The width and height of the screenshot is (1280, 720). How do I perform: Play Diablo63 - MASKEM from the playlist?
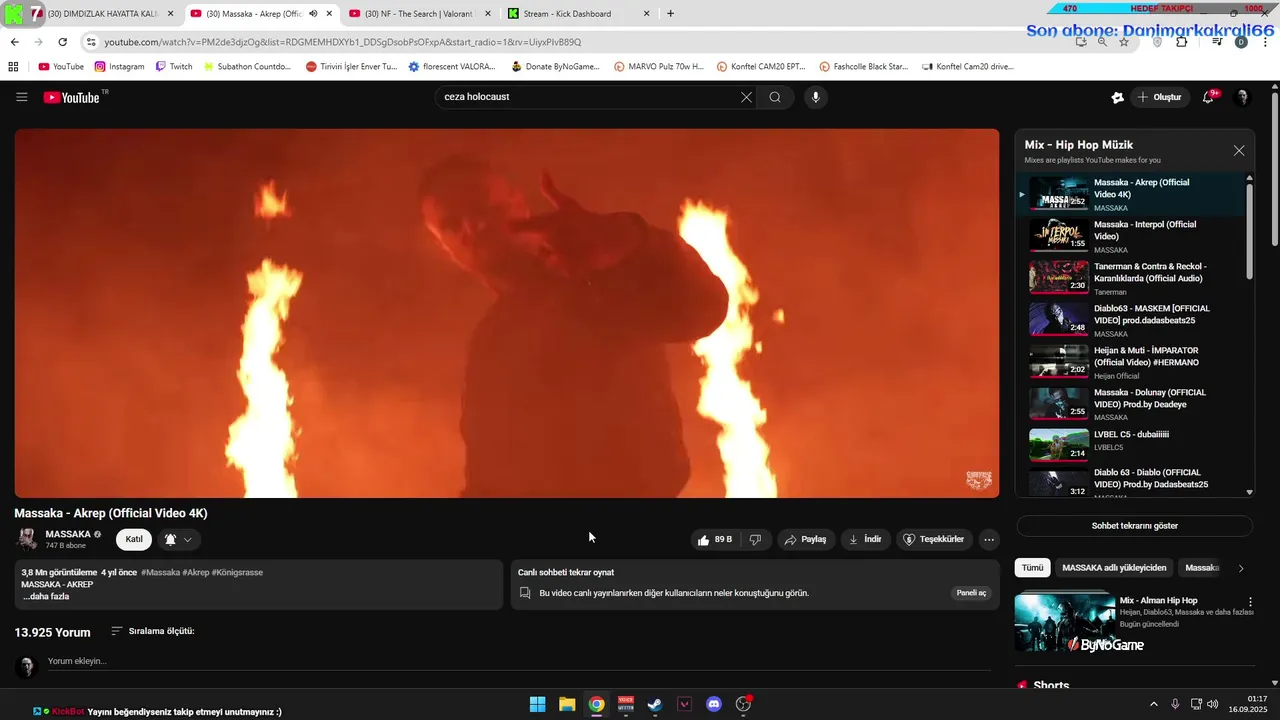click(x=1132, y=319)
